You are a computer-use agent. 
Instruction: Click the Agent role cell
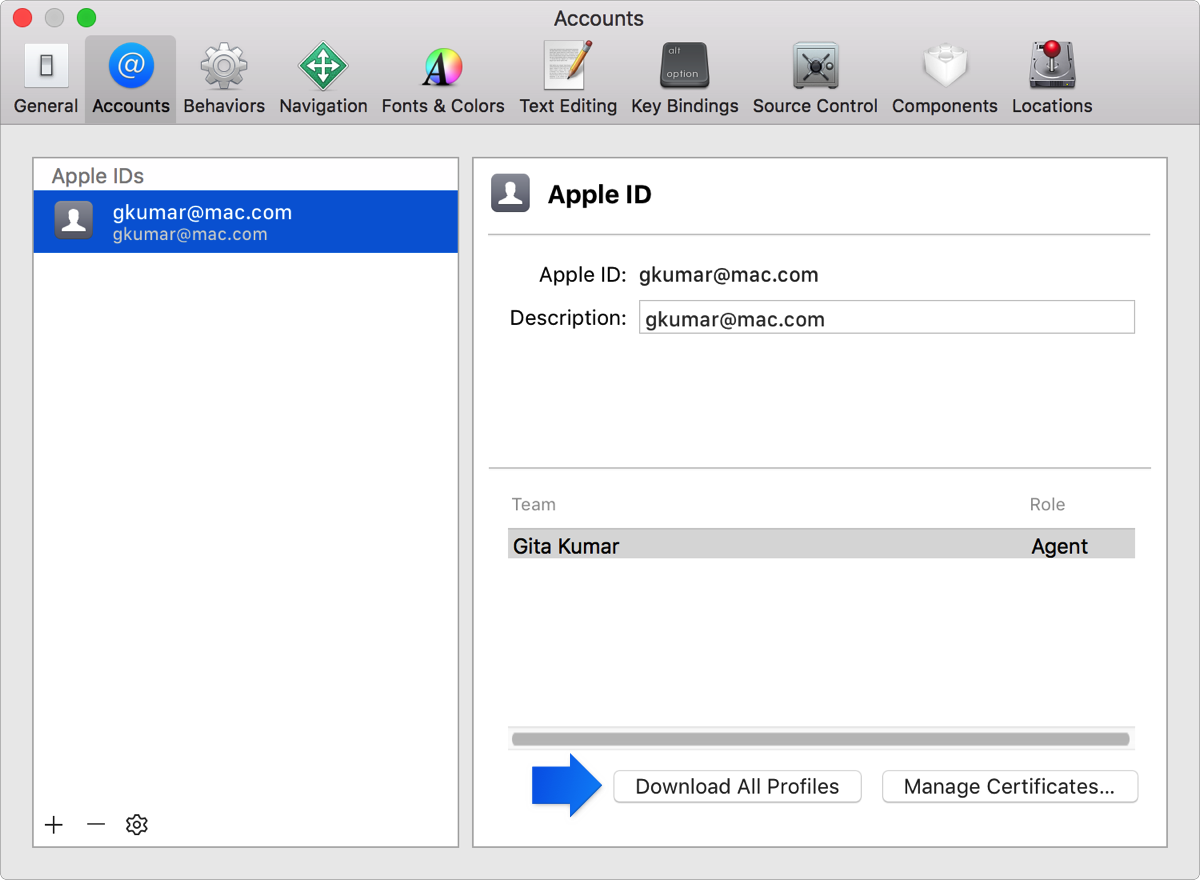click(1060, 546)
